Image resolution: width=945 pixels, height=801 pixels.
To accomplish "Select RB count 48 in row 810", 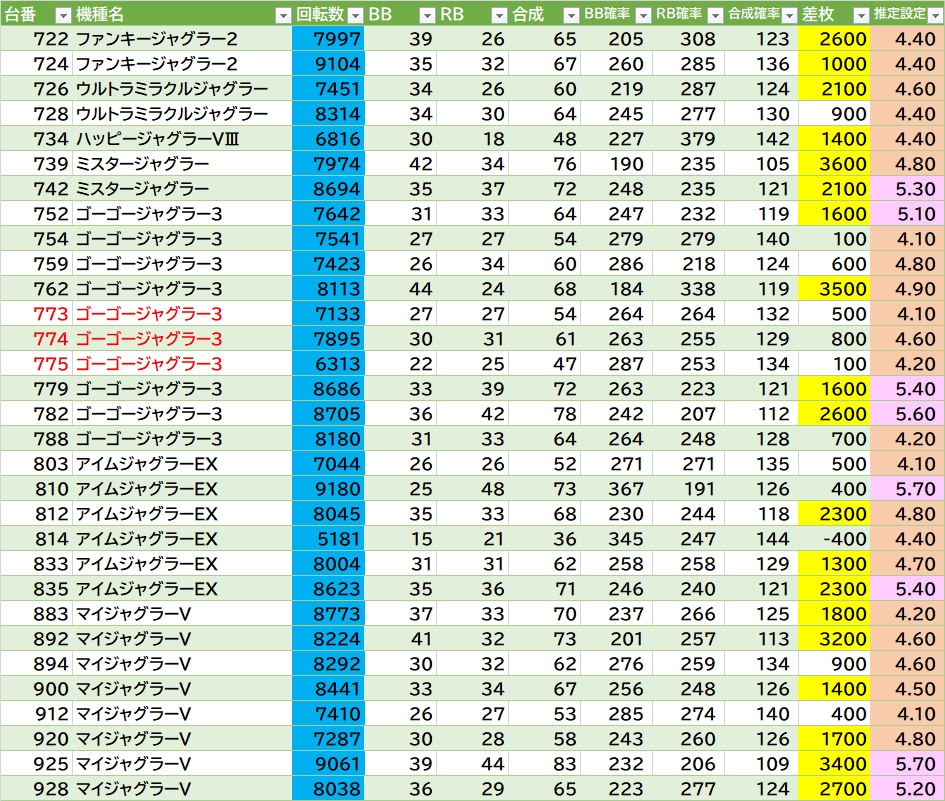I will 472,489.
